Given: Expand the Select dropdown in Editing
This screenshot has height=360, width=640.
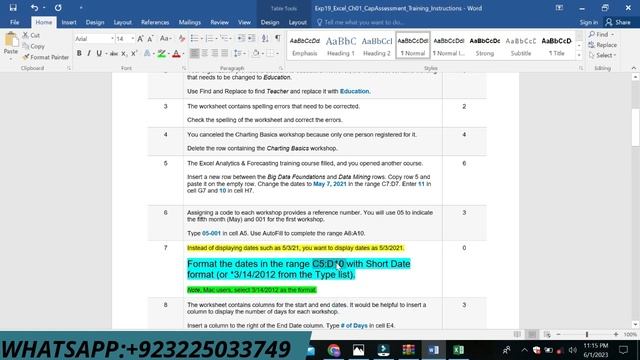Looking at the screenshot, I should pos(615,56).
